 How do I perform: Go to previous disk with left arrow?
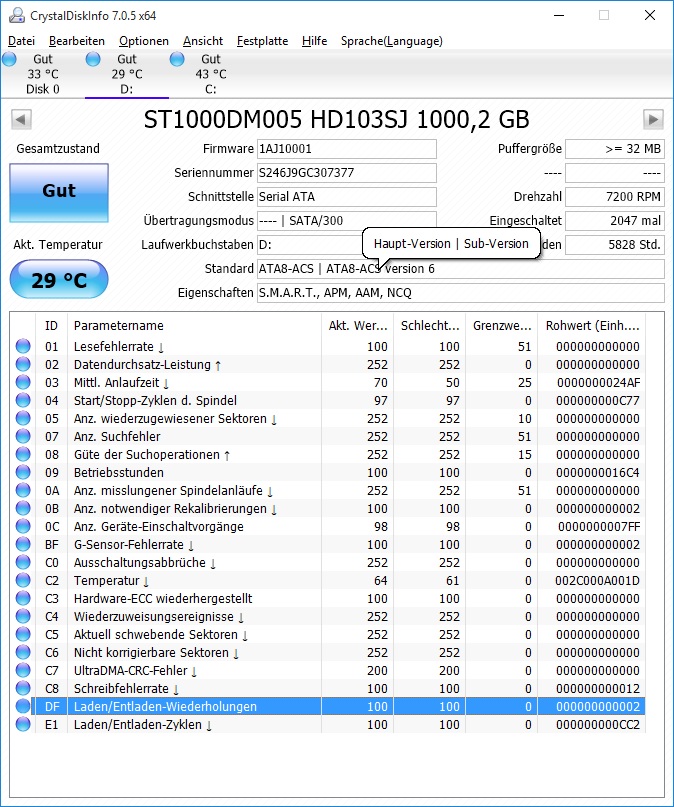(21, 120)
